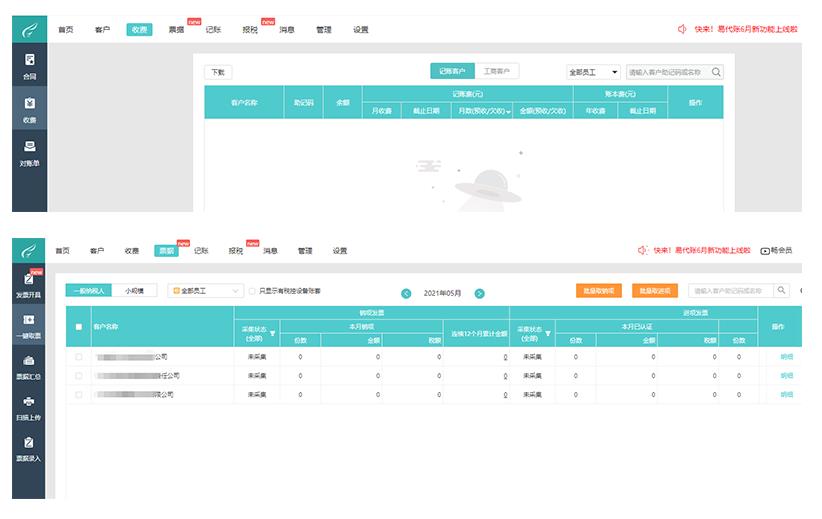822x519 pixels.
Task: Go to previous month before 2021年05月
Action: click(406, 294)
